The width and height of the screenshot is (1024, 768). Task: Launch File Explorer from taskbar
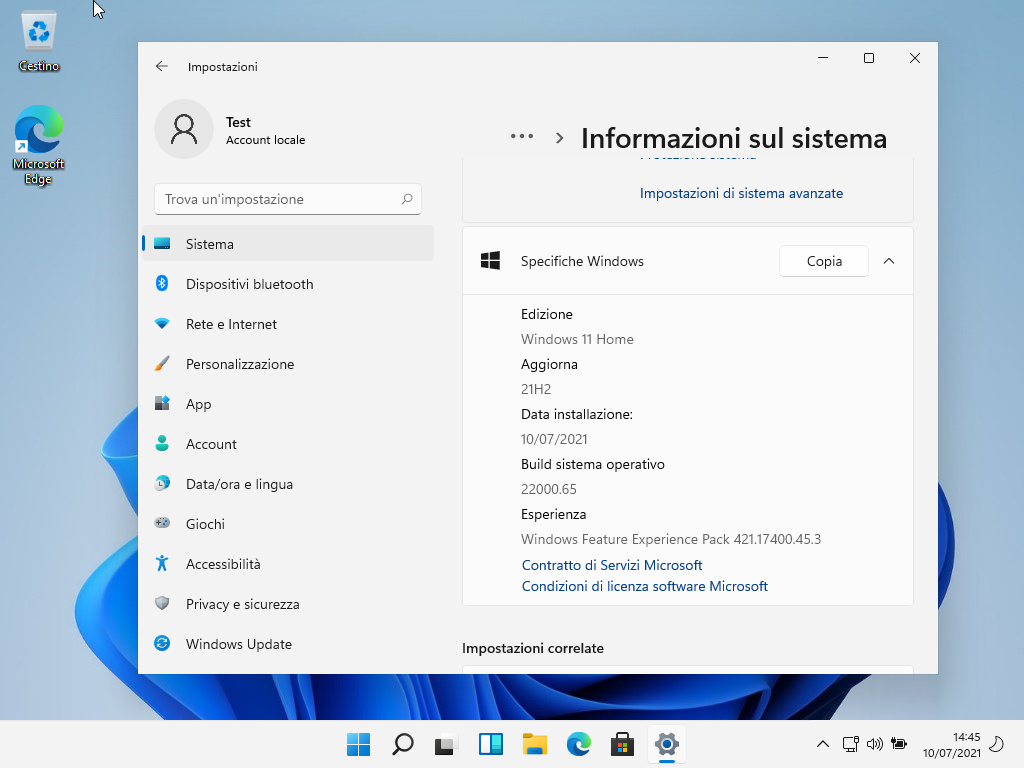pyautogui.click(x=534, y=744)
